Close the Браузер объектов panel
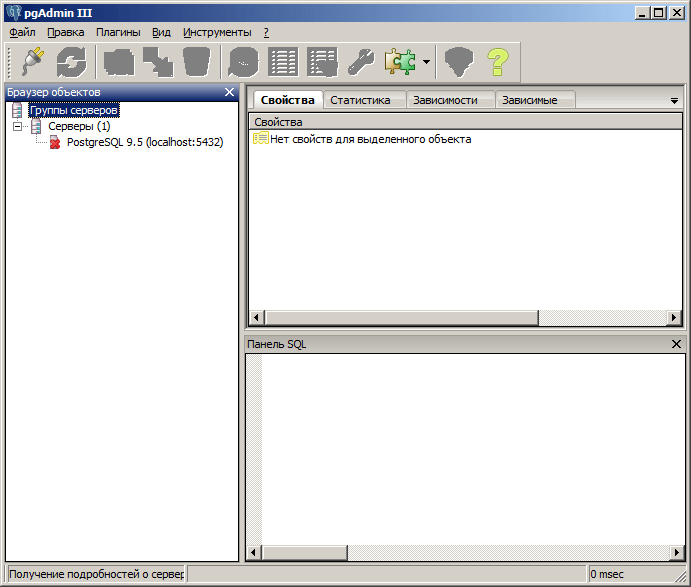 [230, 92]
